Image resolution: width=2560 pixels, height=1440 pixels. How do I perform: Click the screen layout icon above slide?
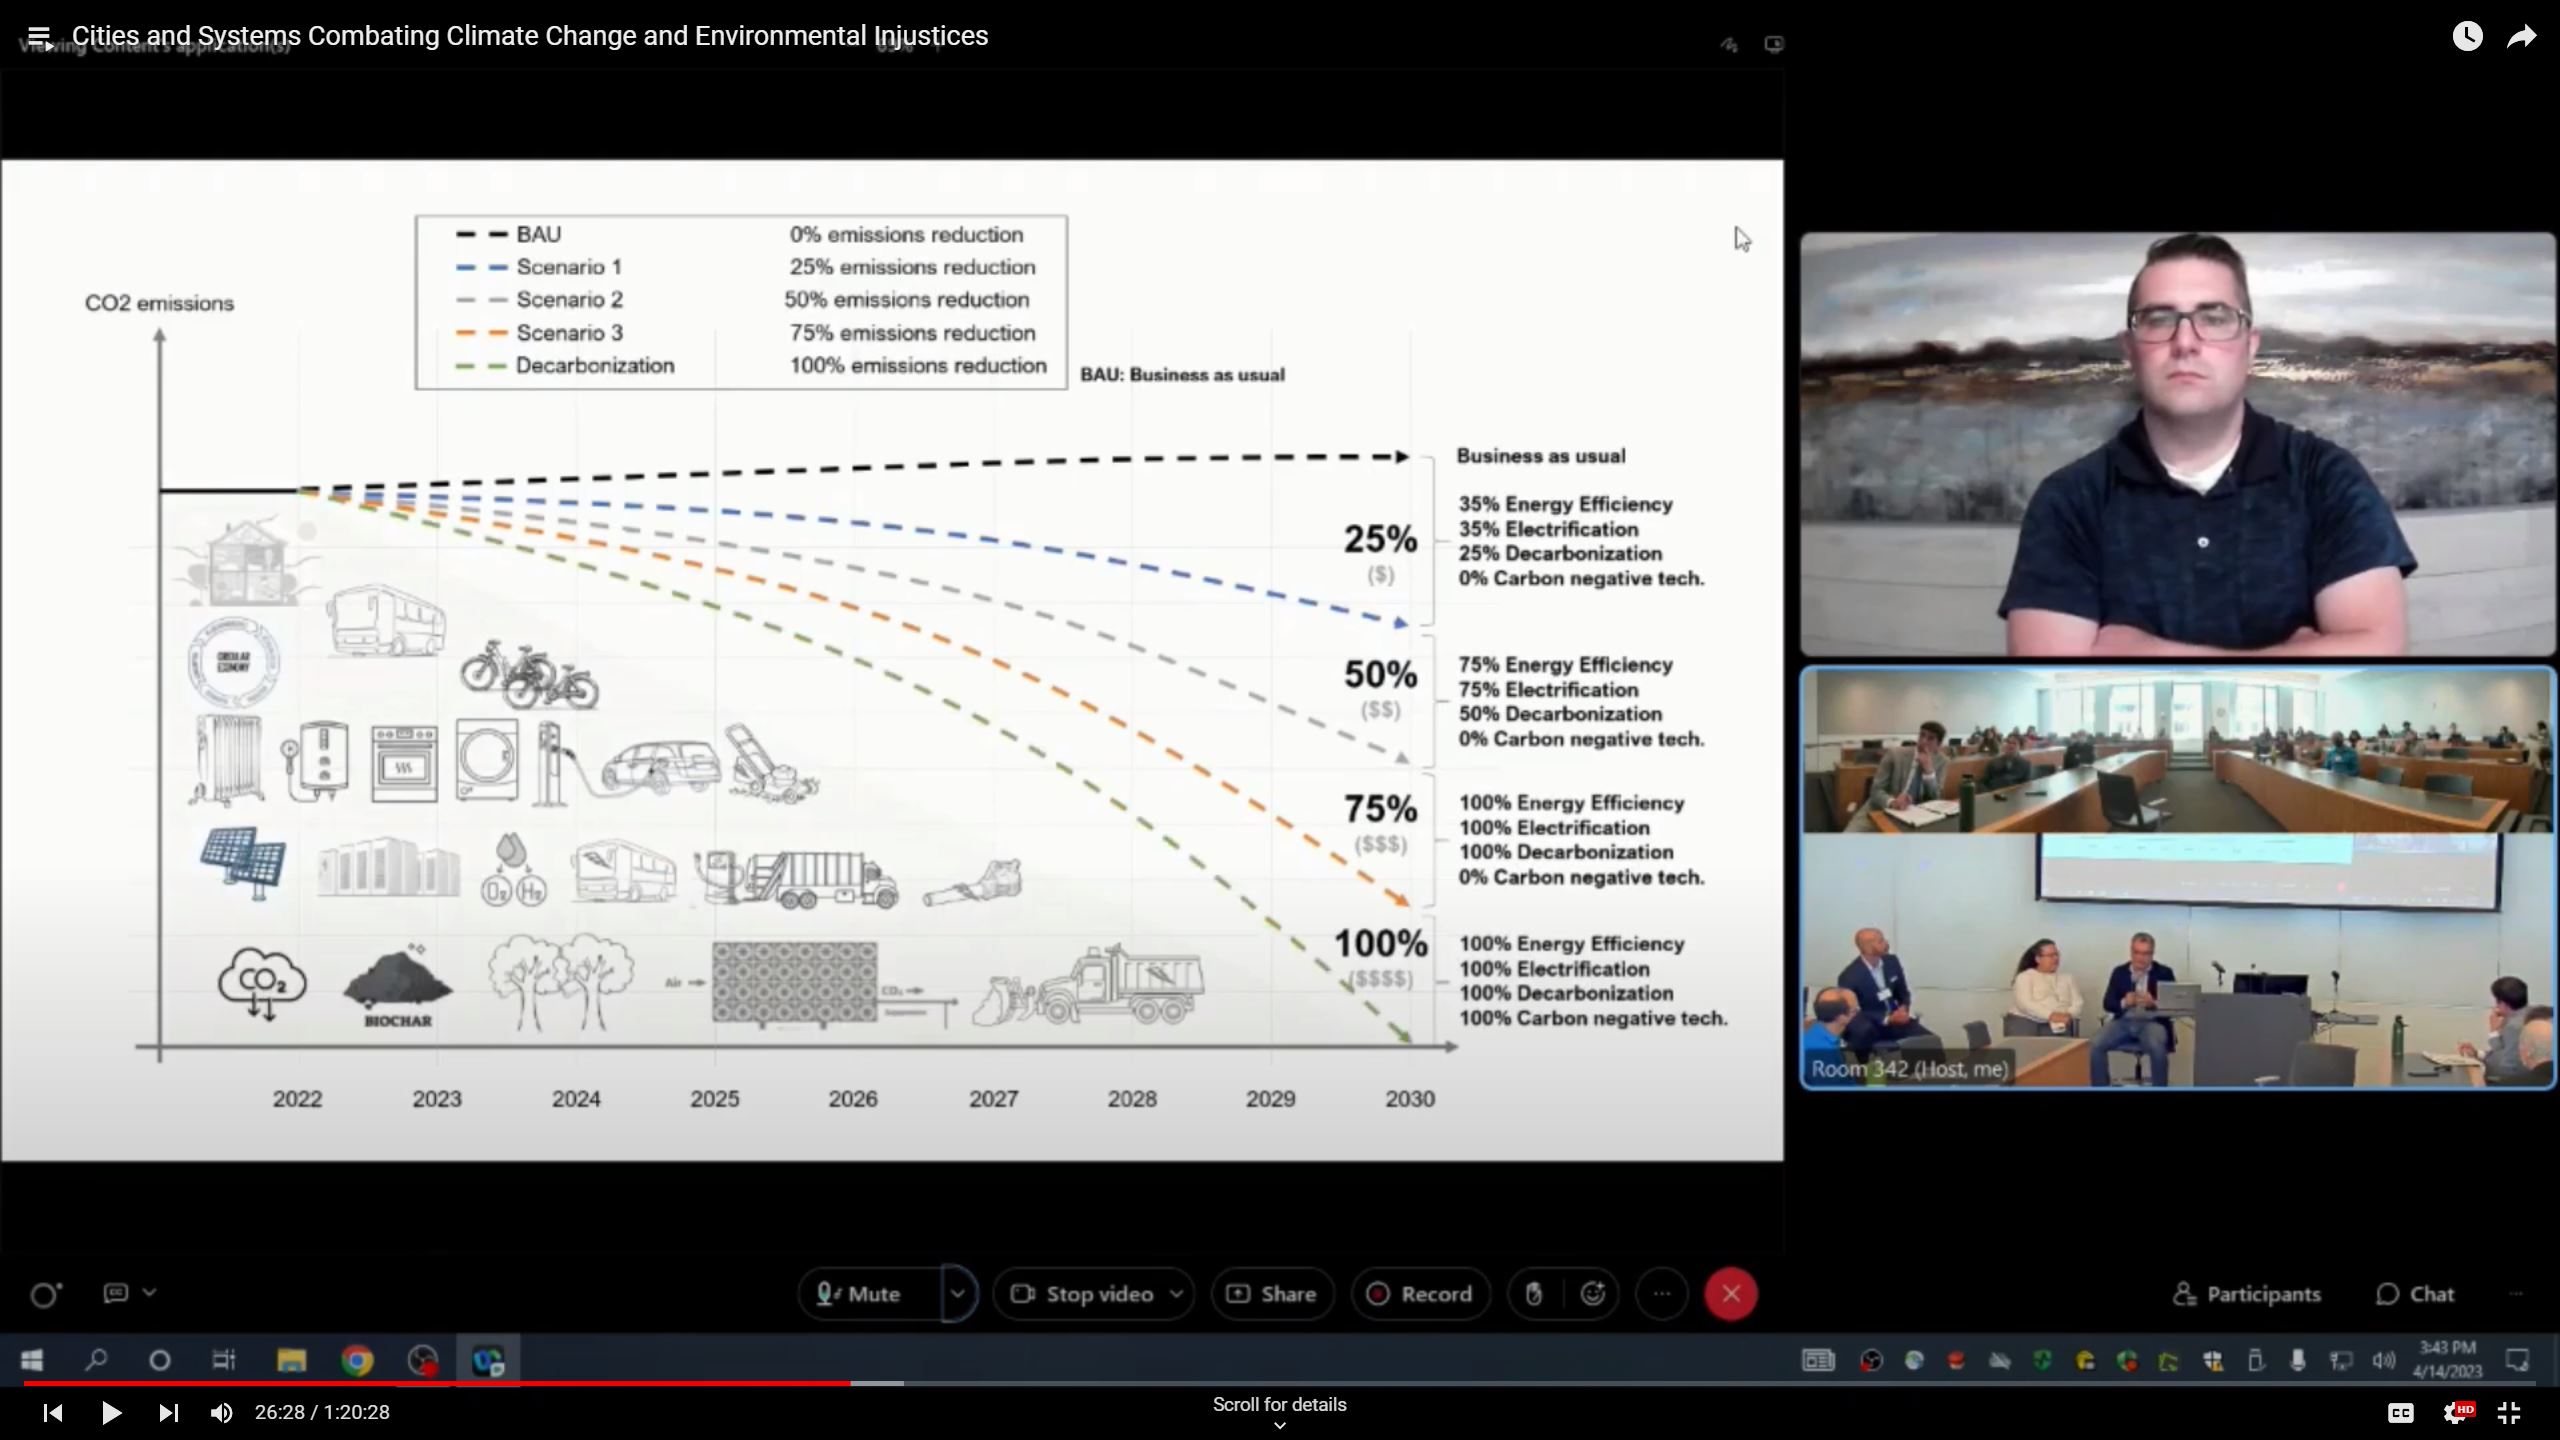point(1774,44)
